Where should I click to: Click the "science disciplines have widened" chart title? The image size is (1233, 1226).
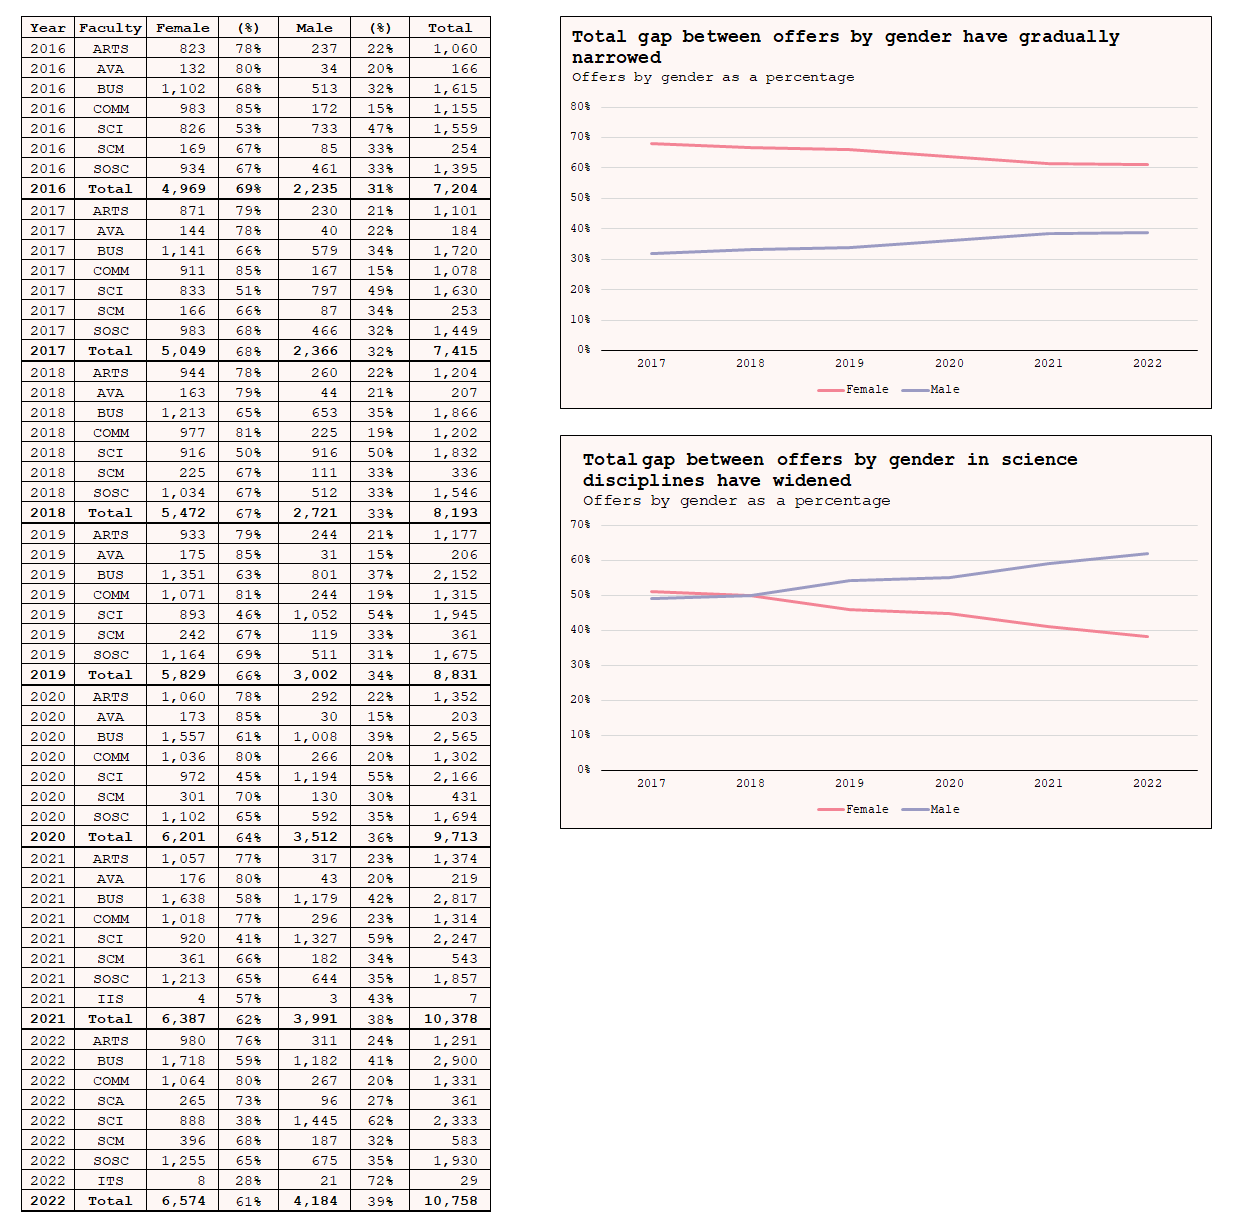click(830, 470)
